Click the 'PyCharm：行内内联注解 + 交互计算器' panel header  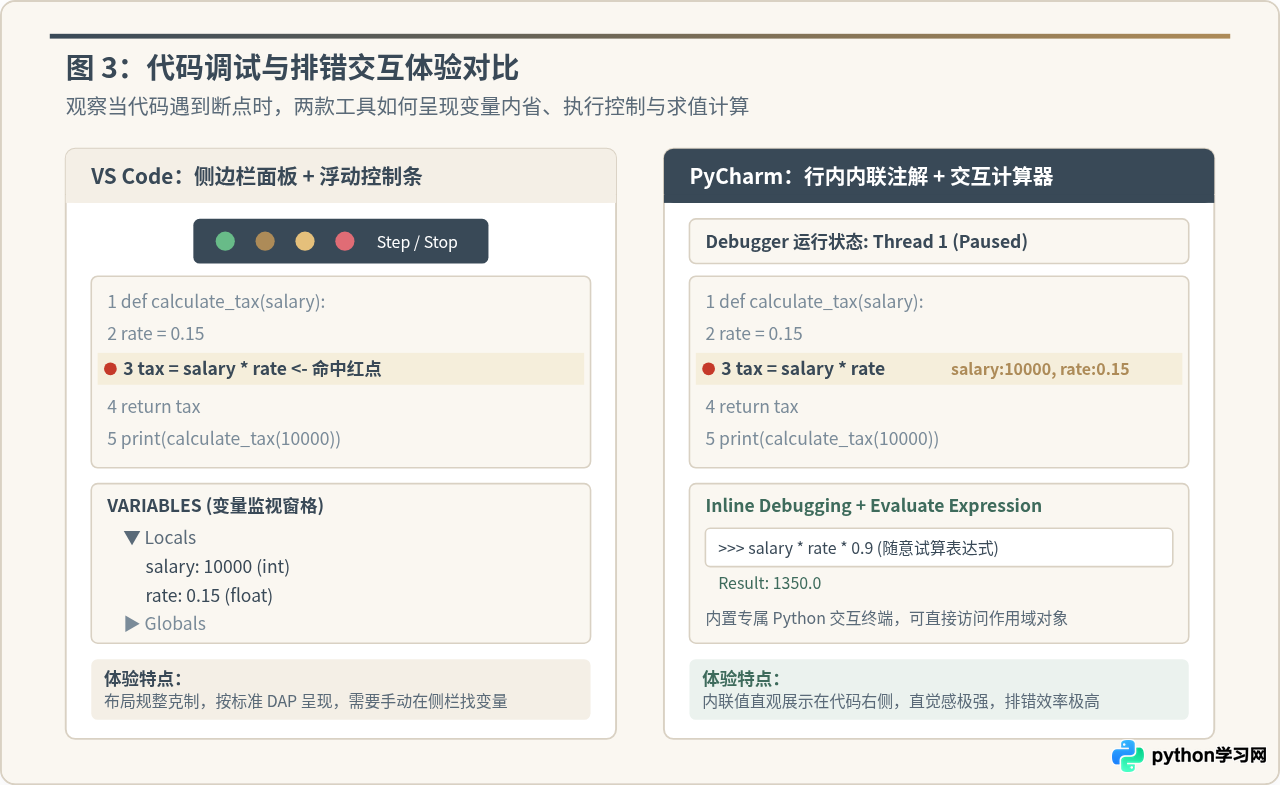[x=939, y=176]
